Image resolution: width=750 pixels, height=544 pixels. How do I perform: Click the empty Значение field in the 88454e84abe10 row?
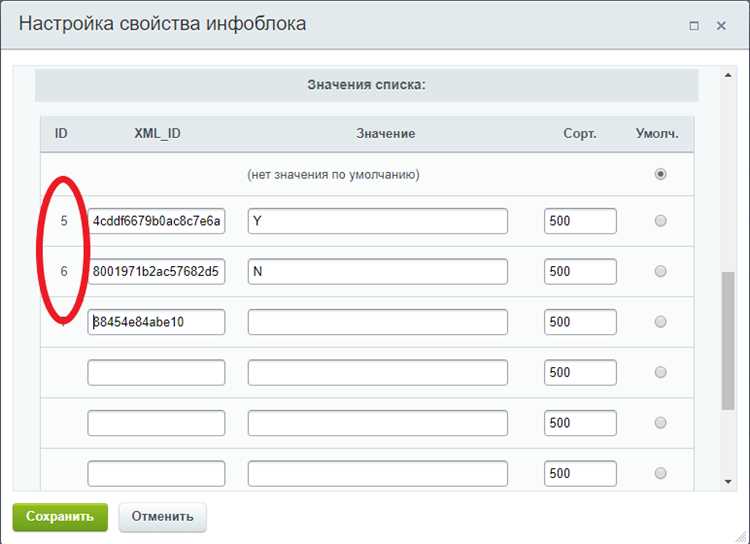coord(378,322)
